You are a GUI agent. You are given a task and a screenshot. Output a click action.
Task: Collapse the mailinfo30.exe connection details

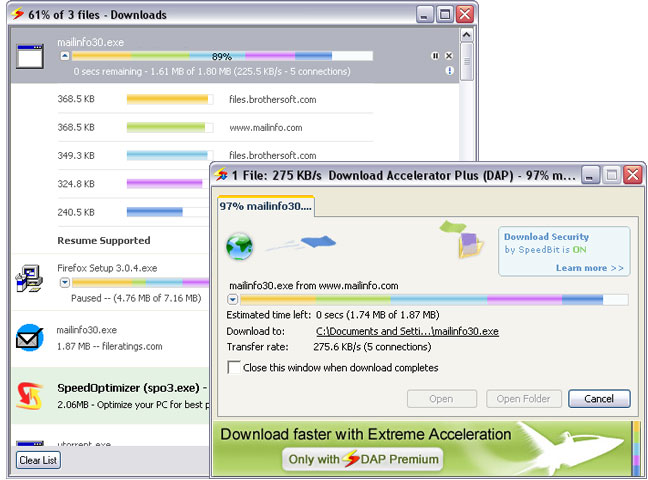(x=64, y=57)
